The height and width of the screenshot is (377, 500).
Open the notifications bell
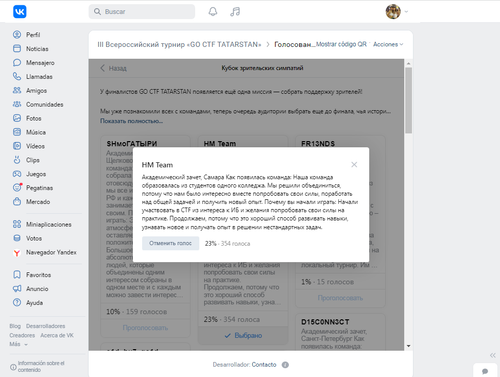coord(213,12)
